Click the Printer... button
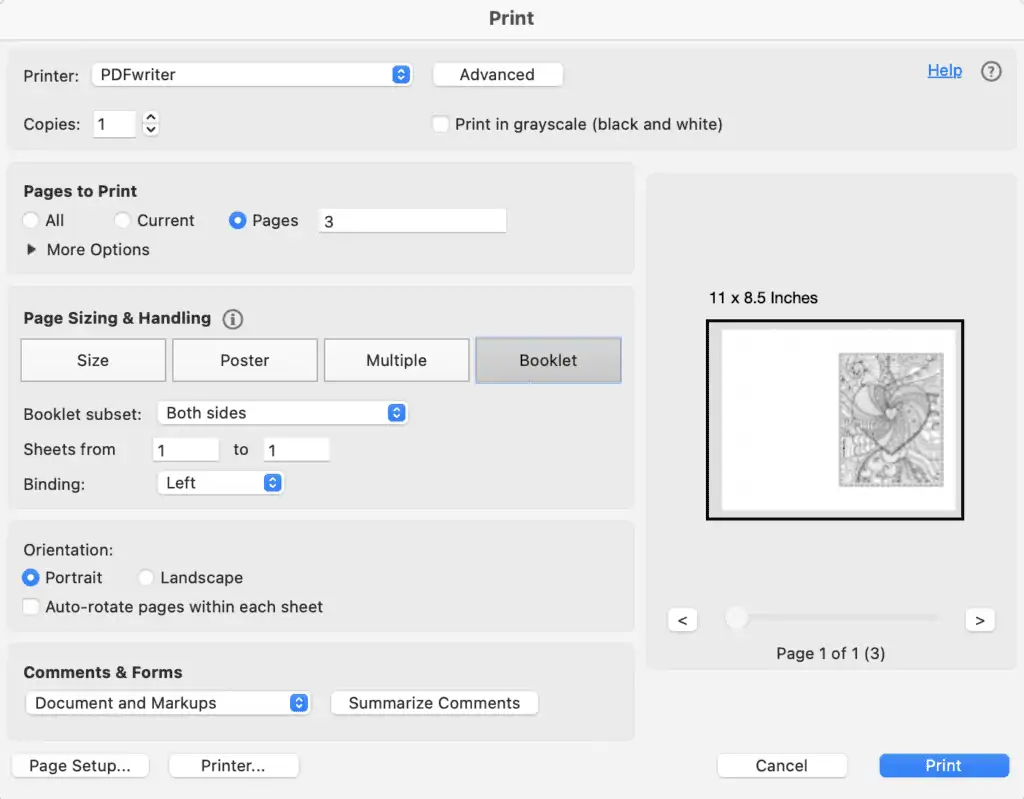This screenshot has height=799, width=1024. click(233, 766)
